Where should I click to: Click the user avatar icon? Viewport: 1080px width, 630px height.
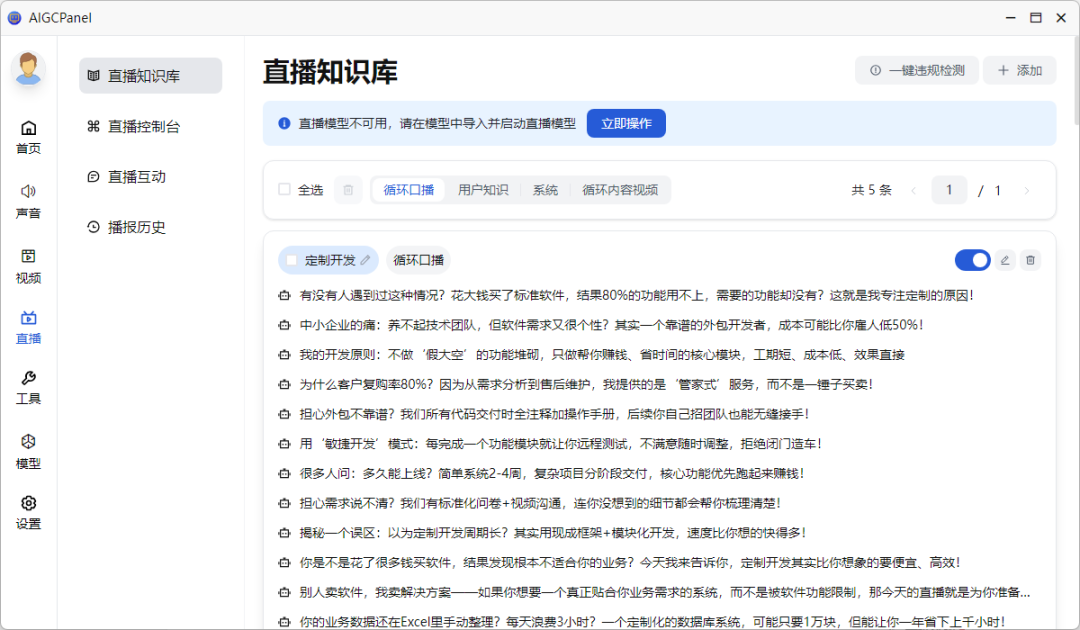(x=29, y=70)
